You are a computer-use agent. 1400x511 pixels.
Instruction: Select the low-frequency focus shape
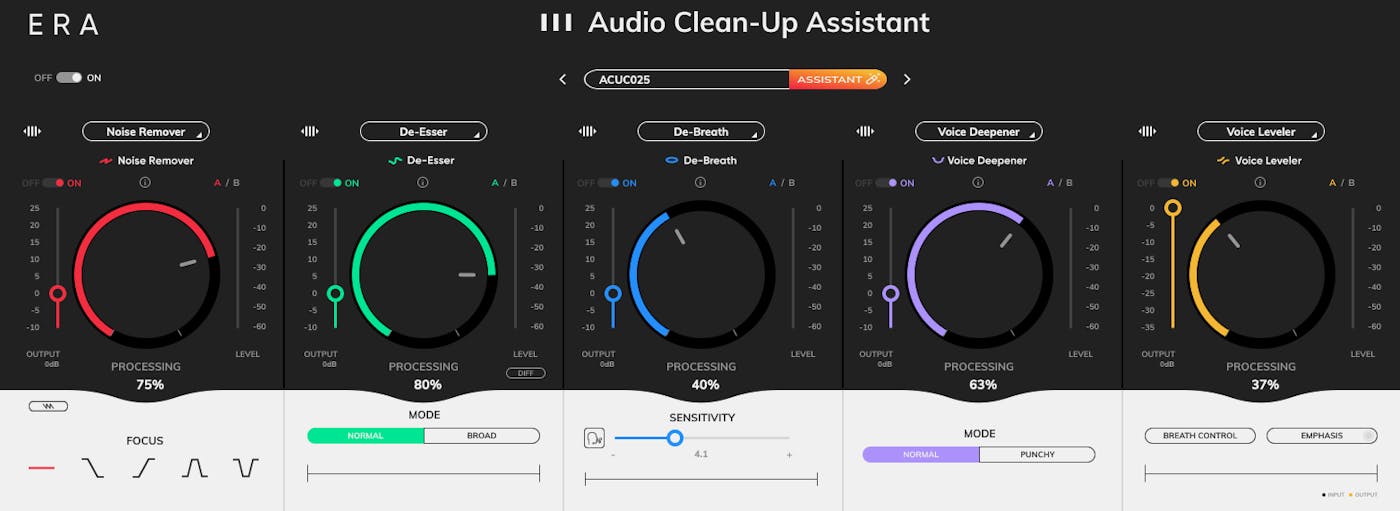pos(93,467)
